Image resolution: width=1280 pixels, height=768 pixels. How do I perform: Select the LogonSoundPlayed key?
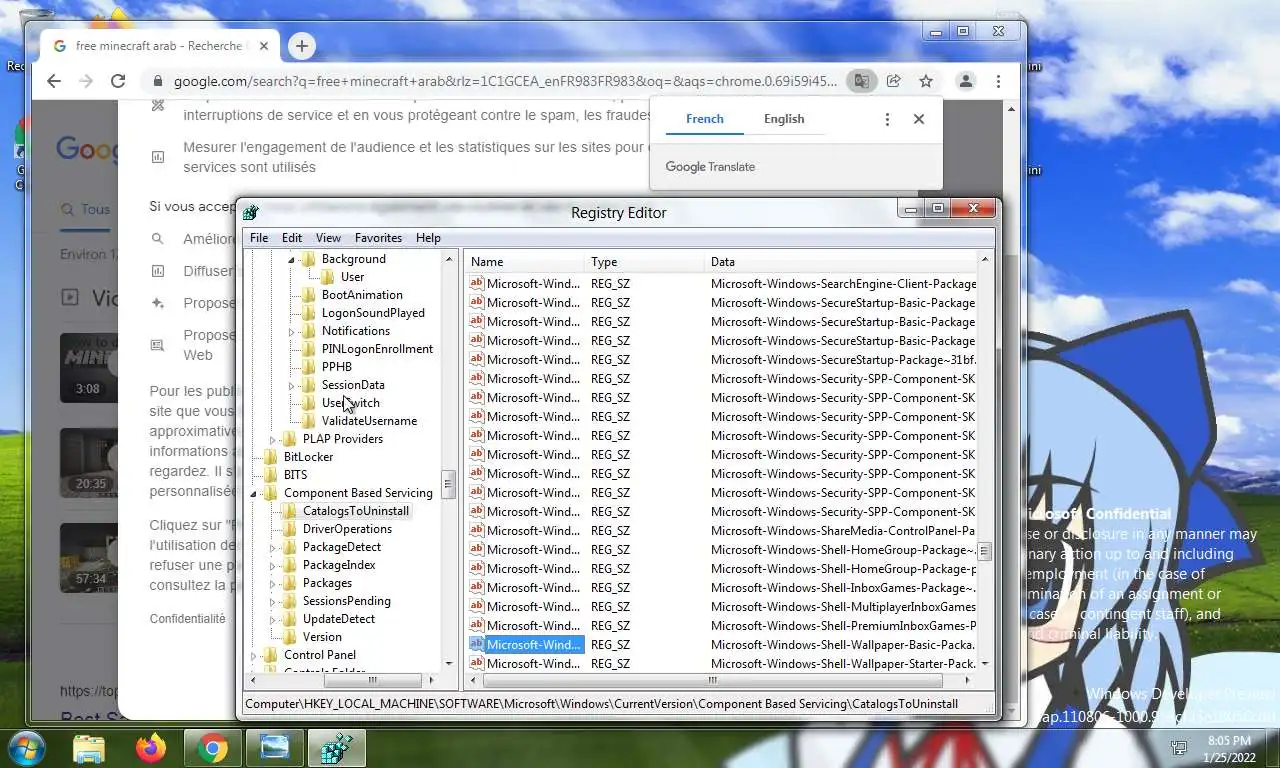click(373, 313)
